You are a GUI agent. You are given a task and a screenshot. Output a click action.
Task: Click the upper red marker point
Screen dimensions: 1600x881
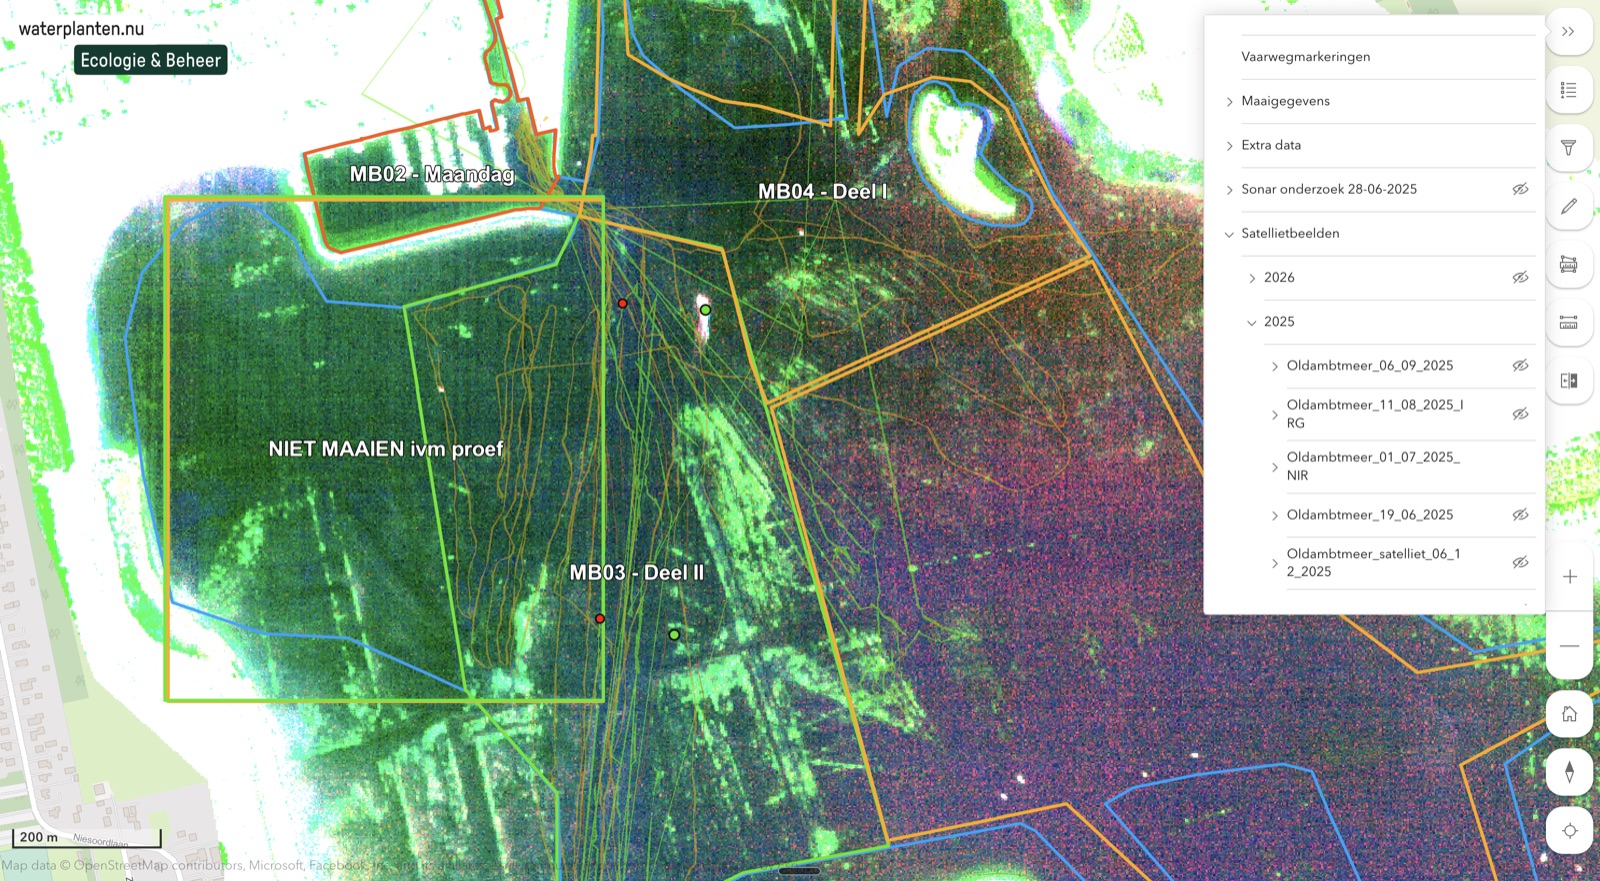point(622,303)
